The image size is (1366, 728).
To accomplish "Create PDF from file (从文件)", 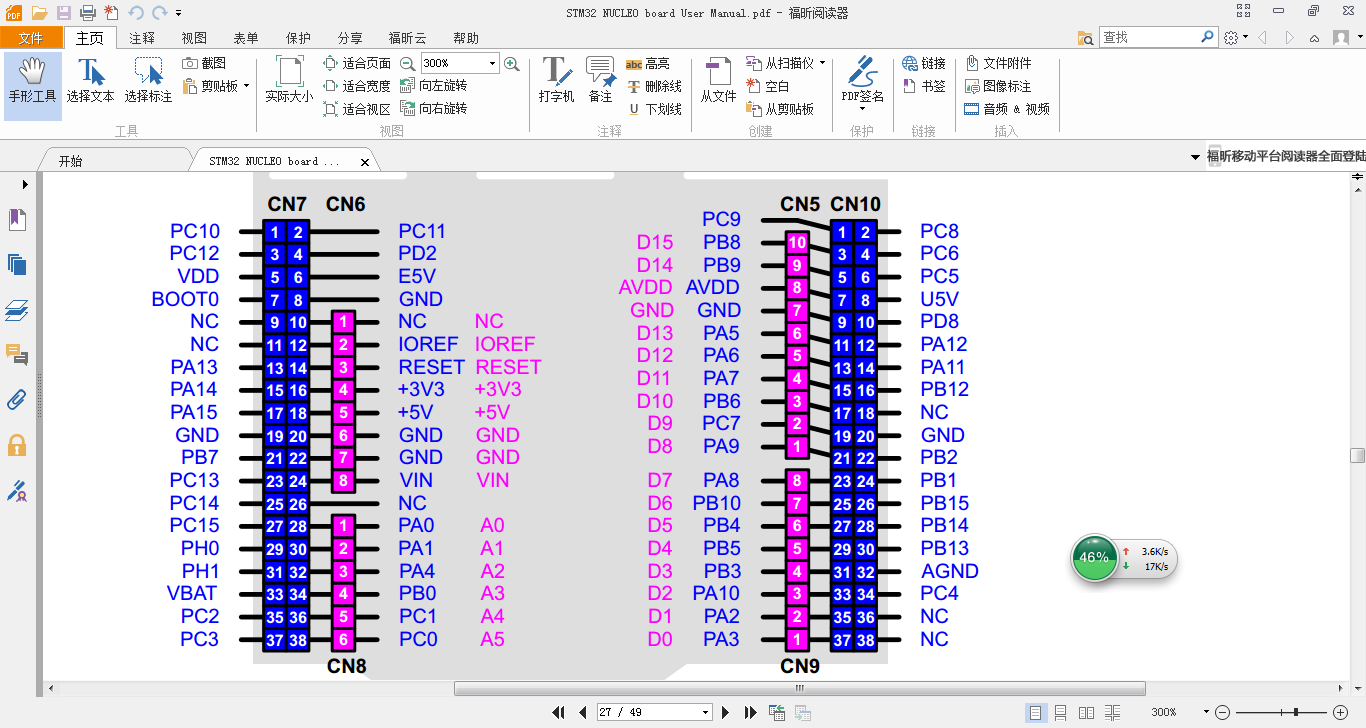I will [x=718, y=81].
